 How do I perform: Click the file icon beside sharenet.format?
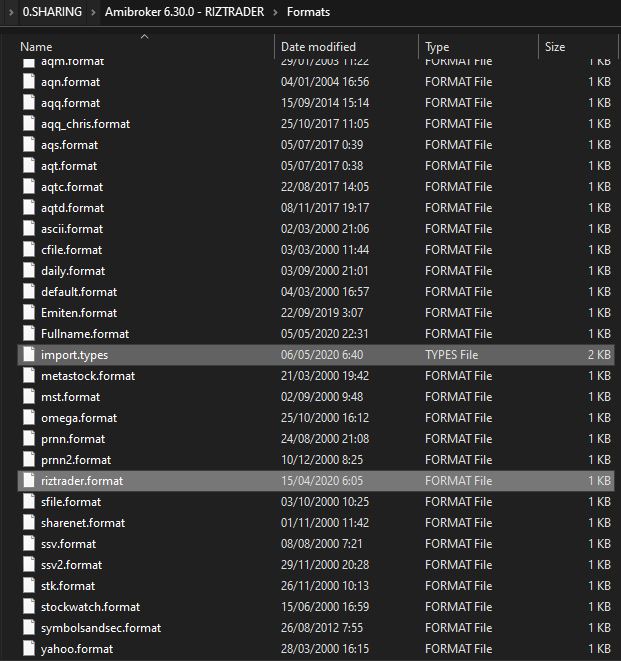(x=29, y=523)
